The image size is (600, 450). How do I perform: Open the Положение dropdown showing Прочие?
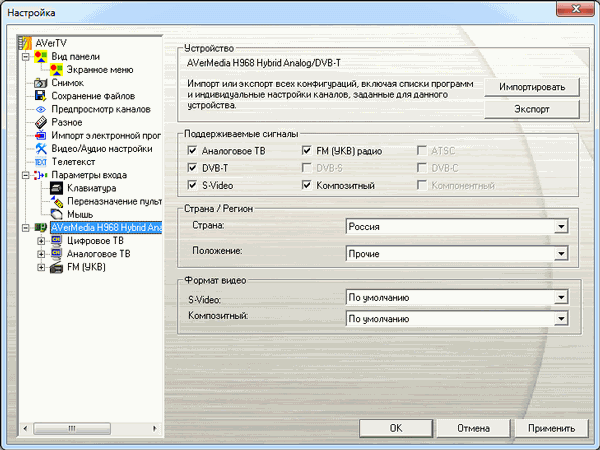[x=457, y=253]
